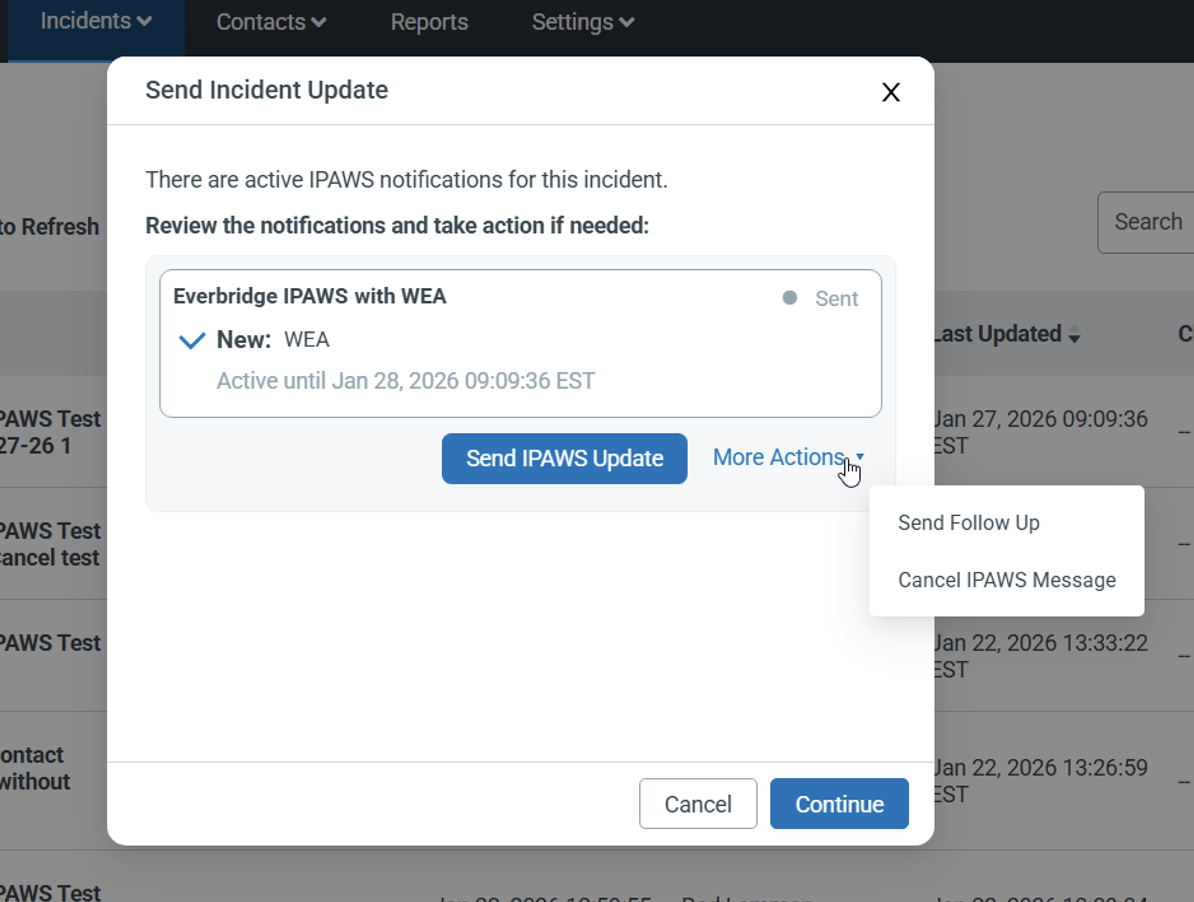
Task: Close the Send Incident Update dialog
Action: (890, 92)
